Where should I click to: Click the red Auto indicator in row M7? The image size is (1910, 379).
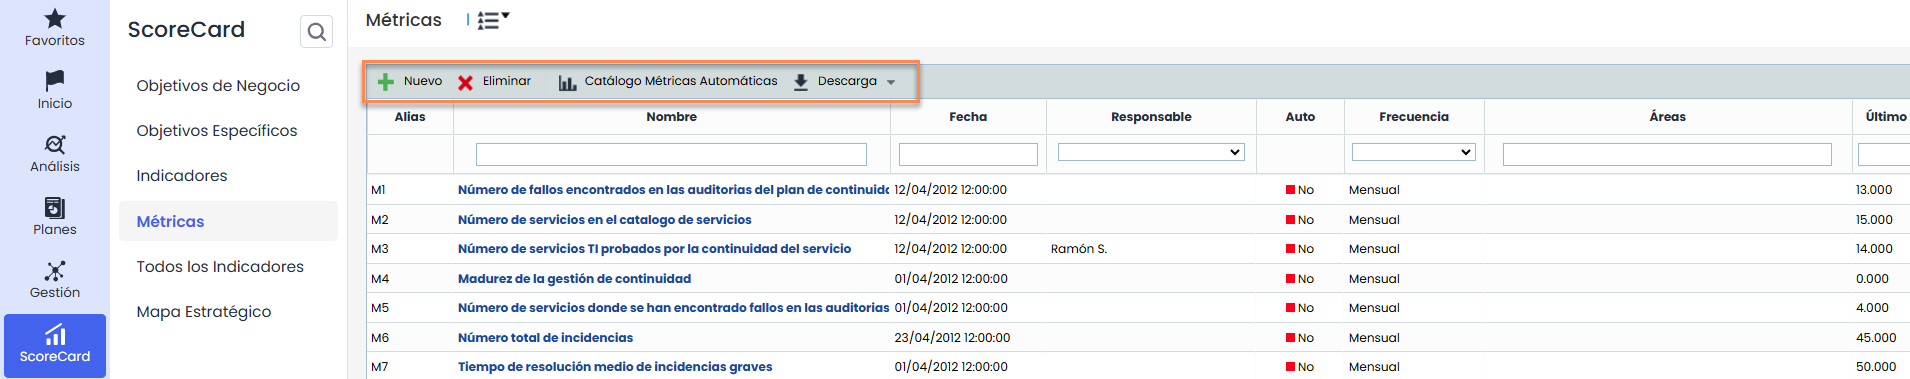[x=1290, y=367]
